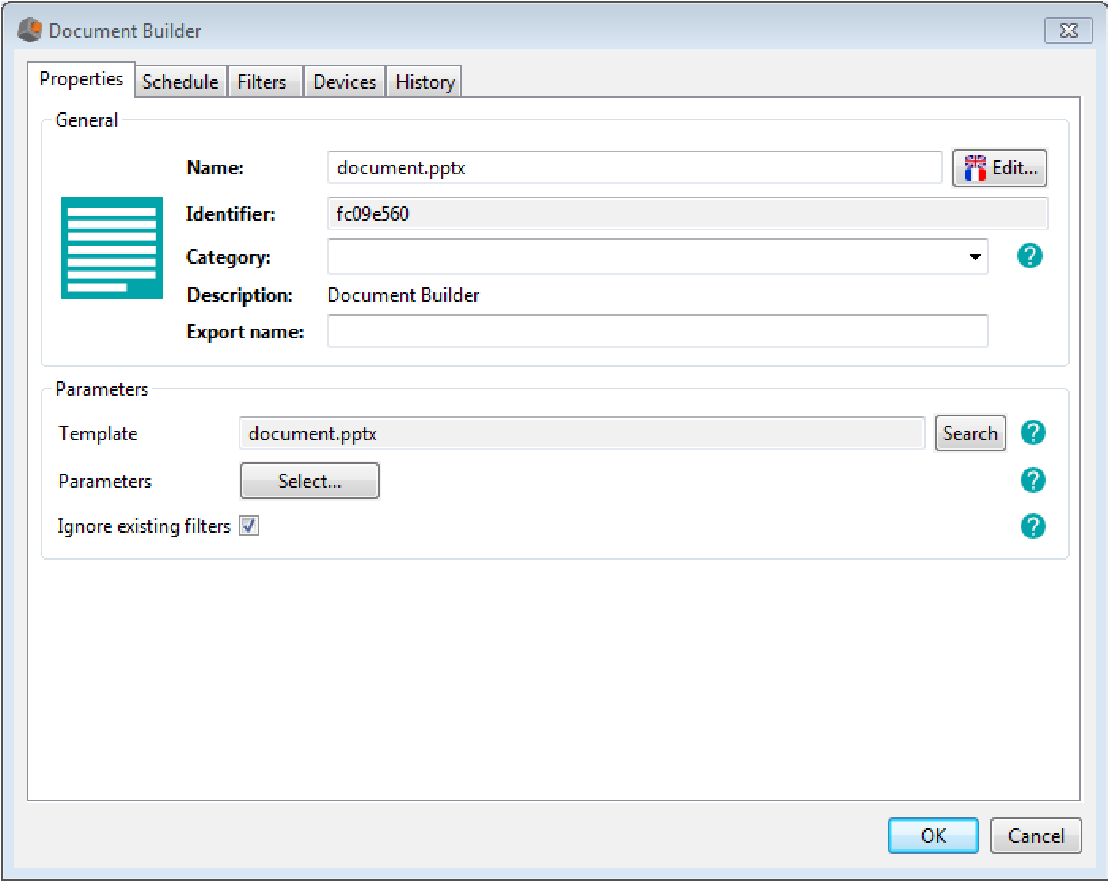Image resolution: width=1108 pixels, height=881 pixels.
Task: Expand the Category dropdown
Action: [x=975, y=256]
